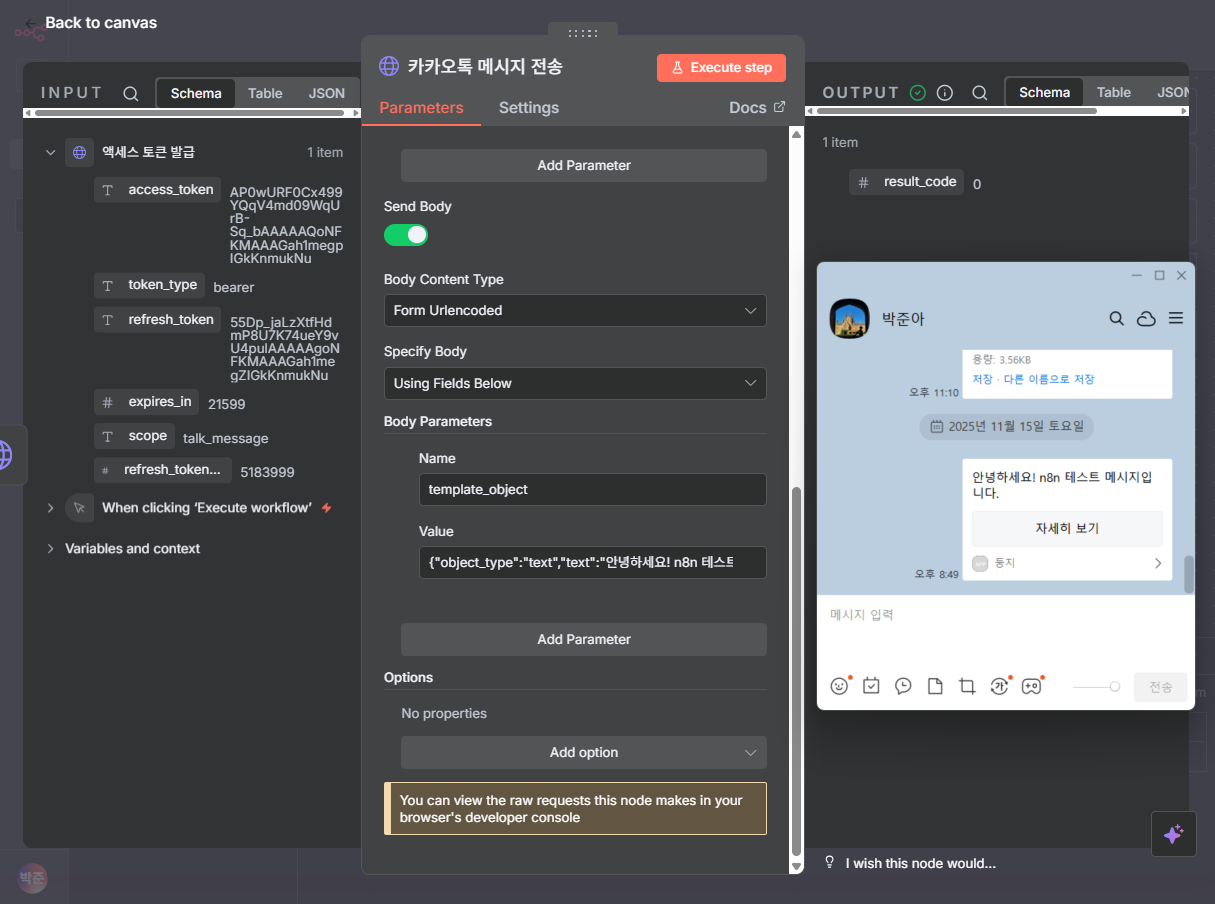
Task: Switch INPUT view to Table tab
Action: point(265,93)
